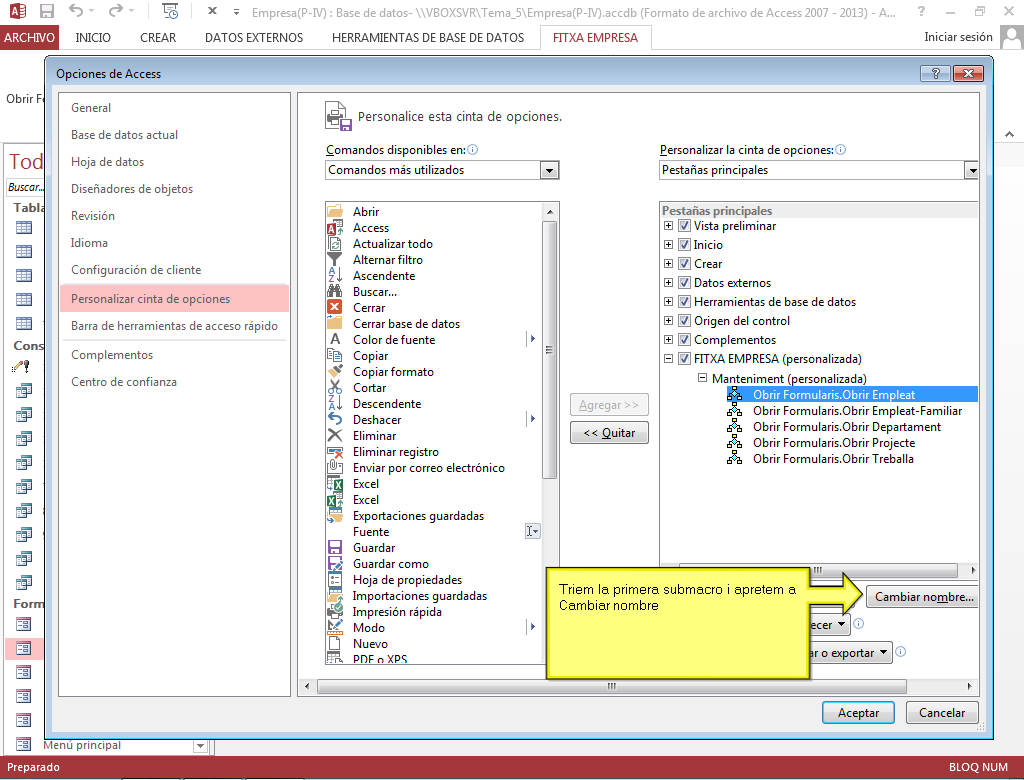Toggle the Complementos checkbox
1024x780 pixels.
(x=684, y=340)
